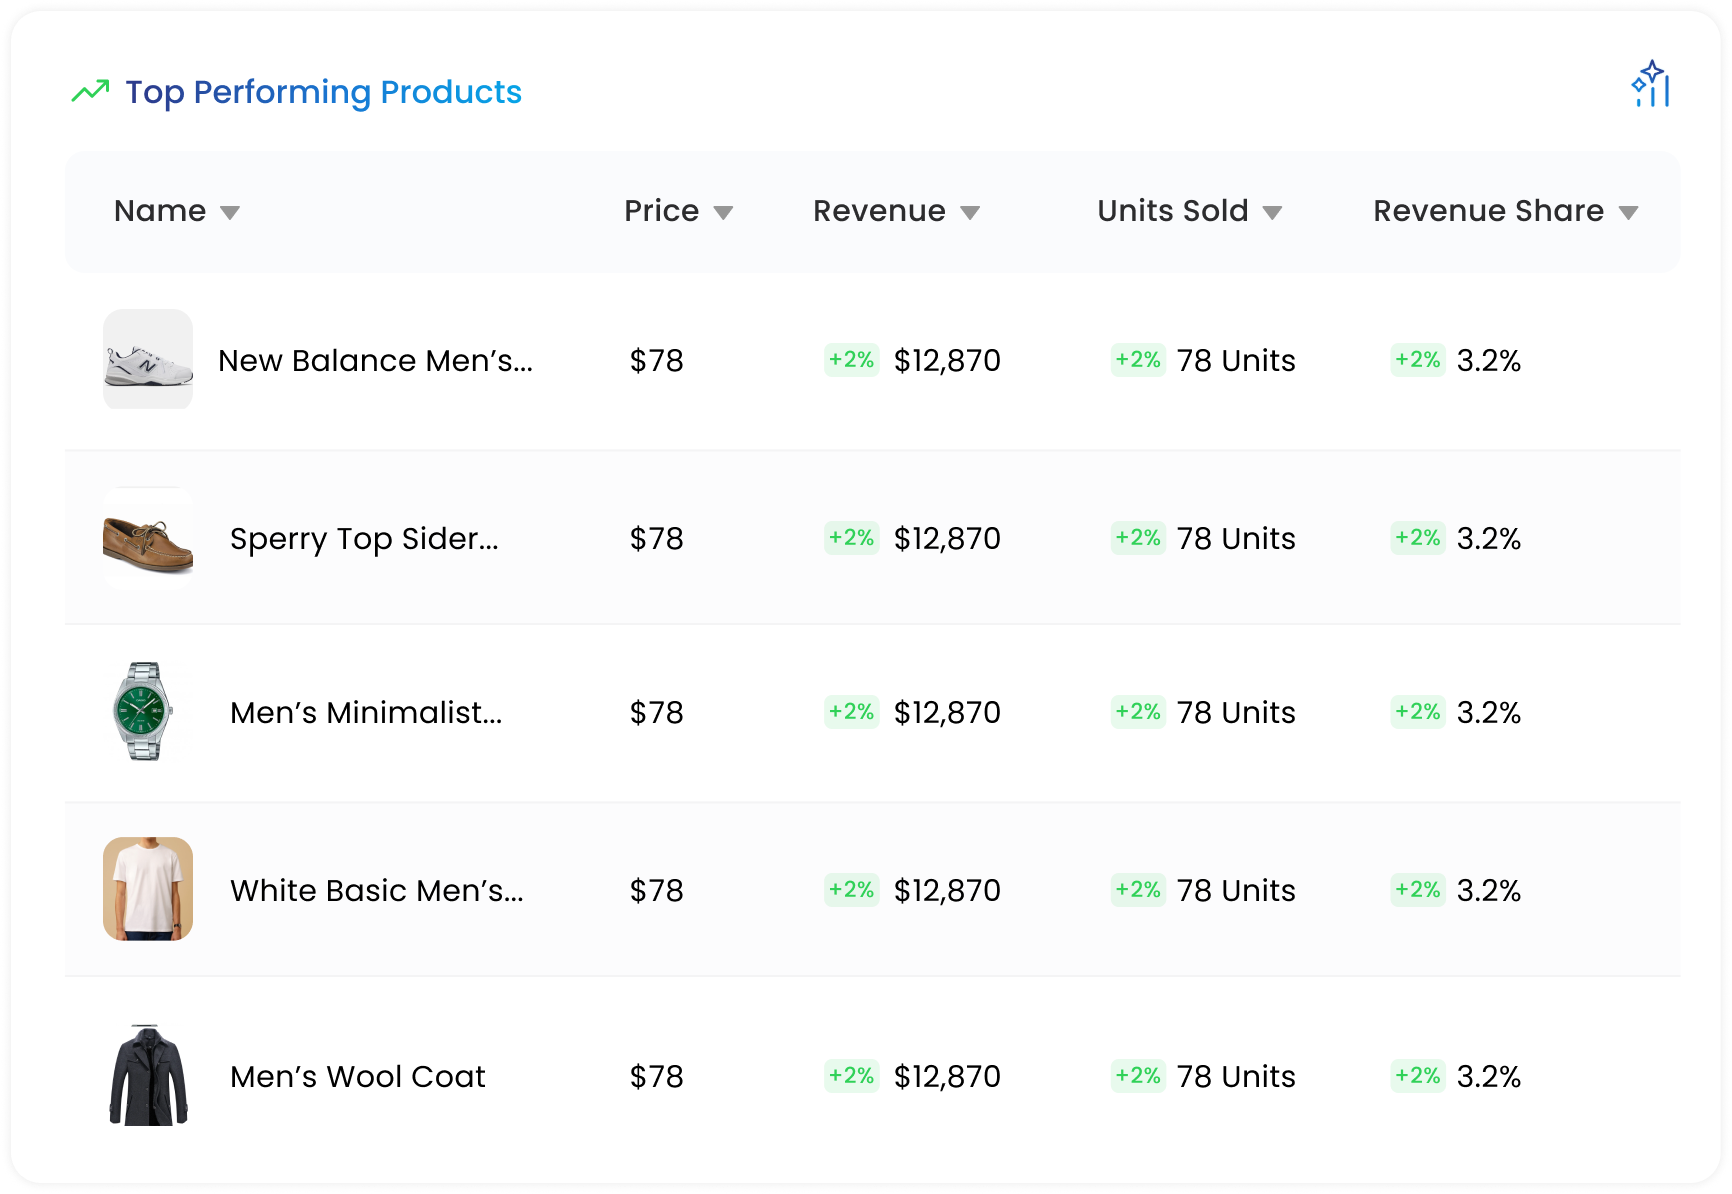Screen dimensions: 1732x1194
Task: Open the Revenue Share column sort dropdown
Action: (1628, 212)
